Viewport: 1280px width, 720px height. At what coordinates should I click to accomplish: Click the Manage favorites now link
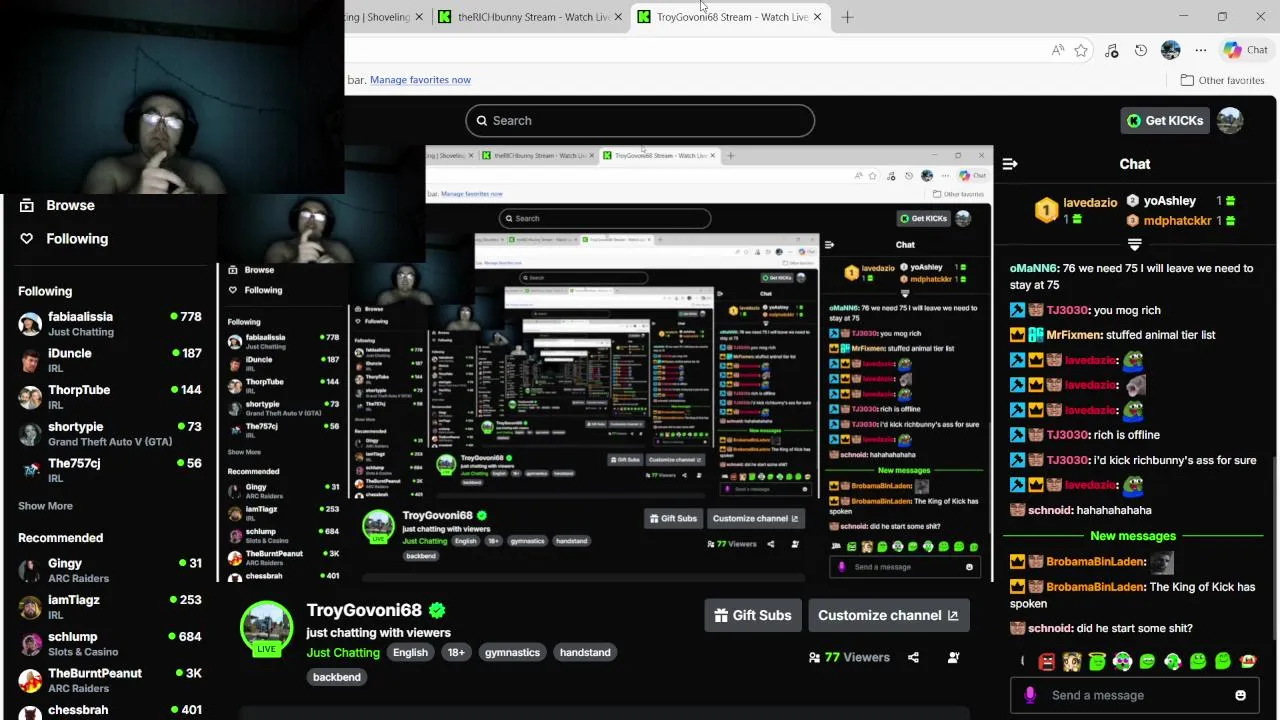pyautogui.click(x=420, y=80)
